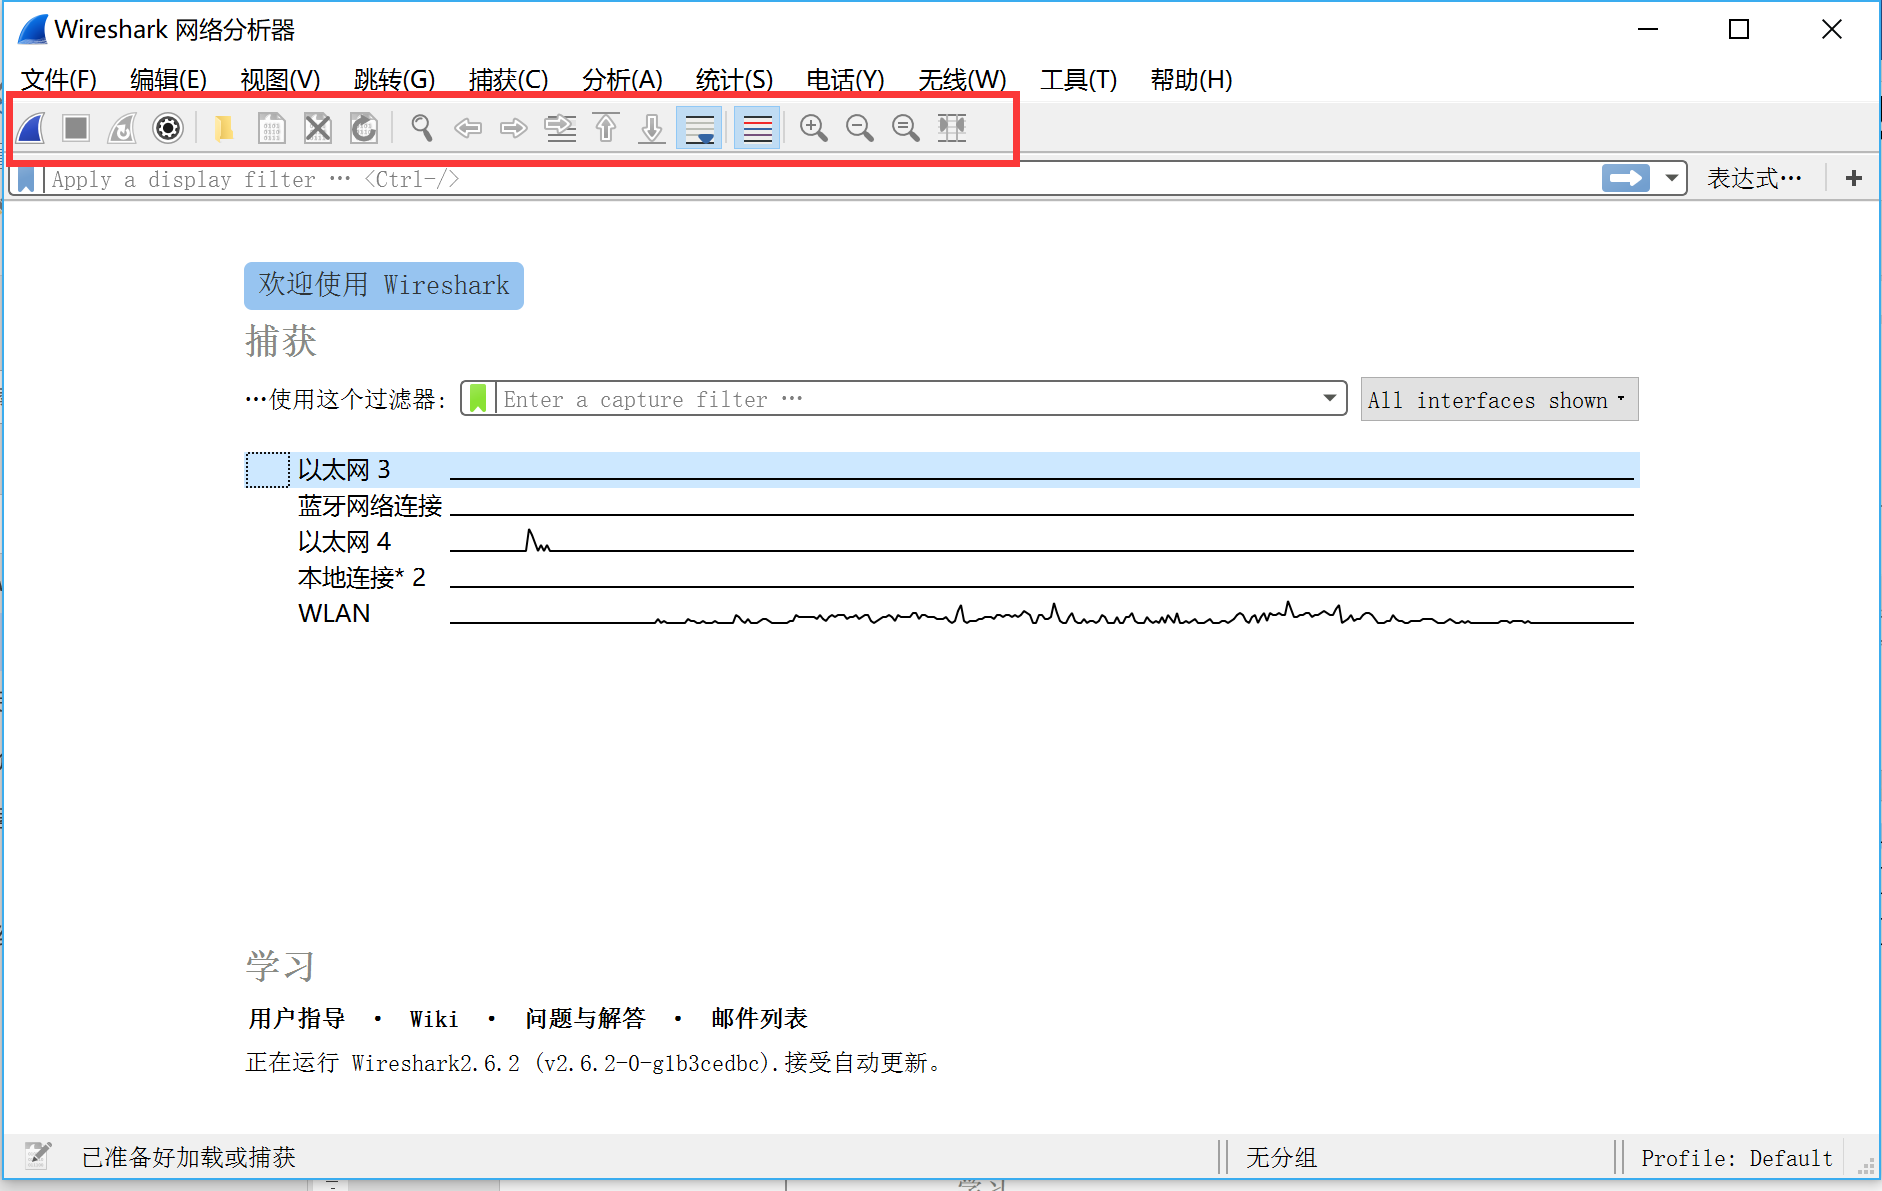This screenshot has width=1882, height=1191.
Task: Select the 蓝牙网络连接 interface
Action: [x=942, y=506]
